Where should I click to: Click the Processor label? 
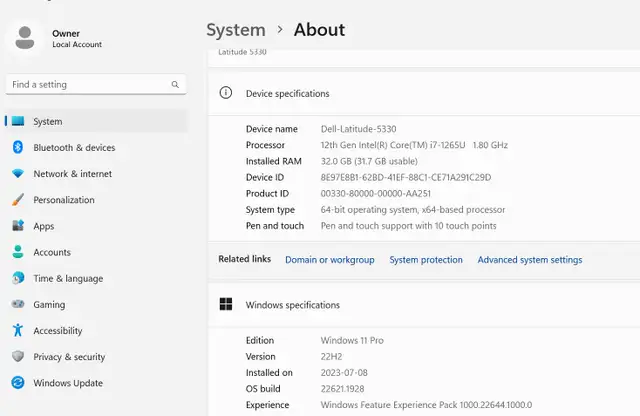click(x=265, y=145)
